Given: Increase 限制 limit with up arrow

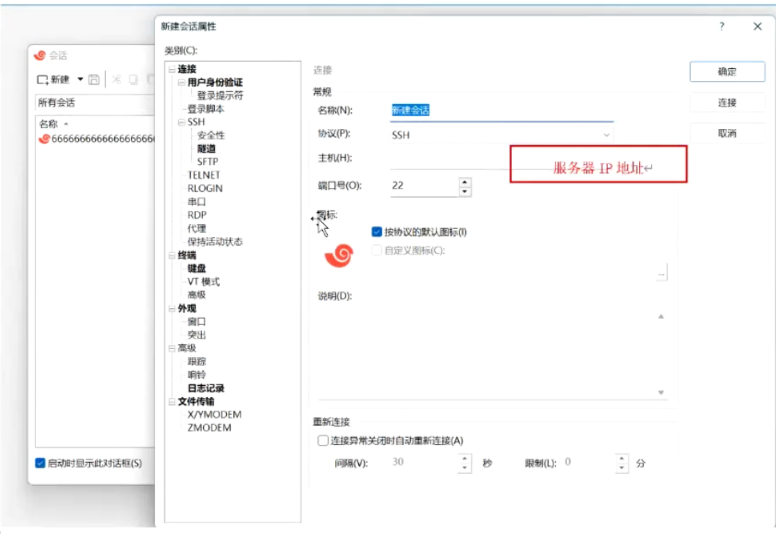Looking at the screenshot, I should [622, 458].
